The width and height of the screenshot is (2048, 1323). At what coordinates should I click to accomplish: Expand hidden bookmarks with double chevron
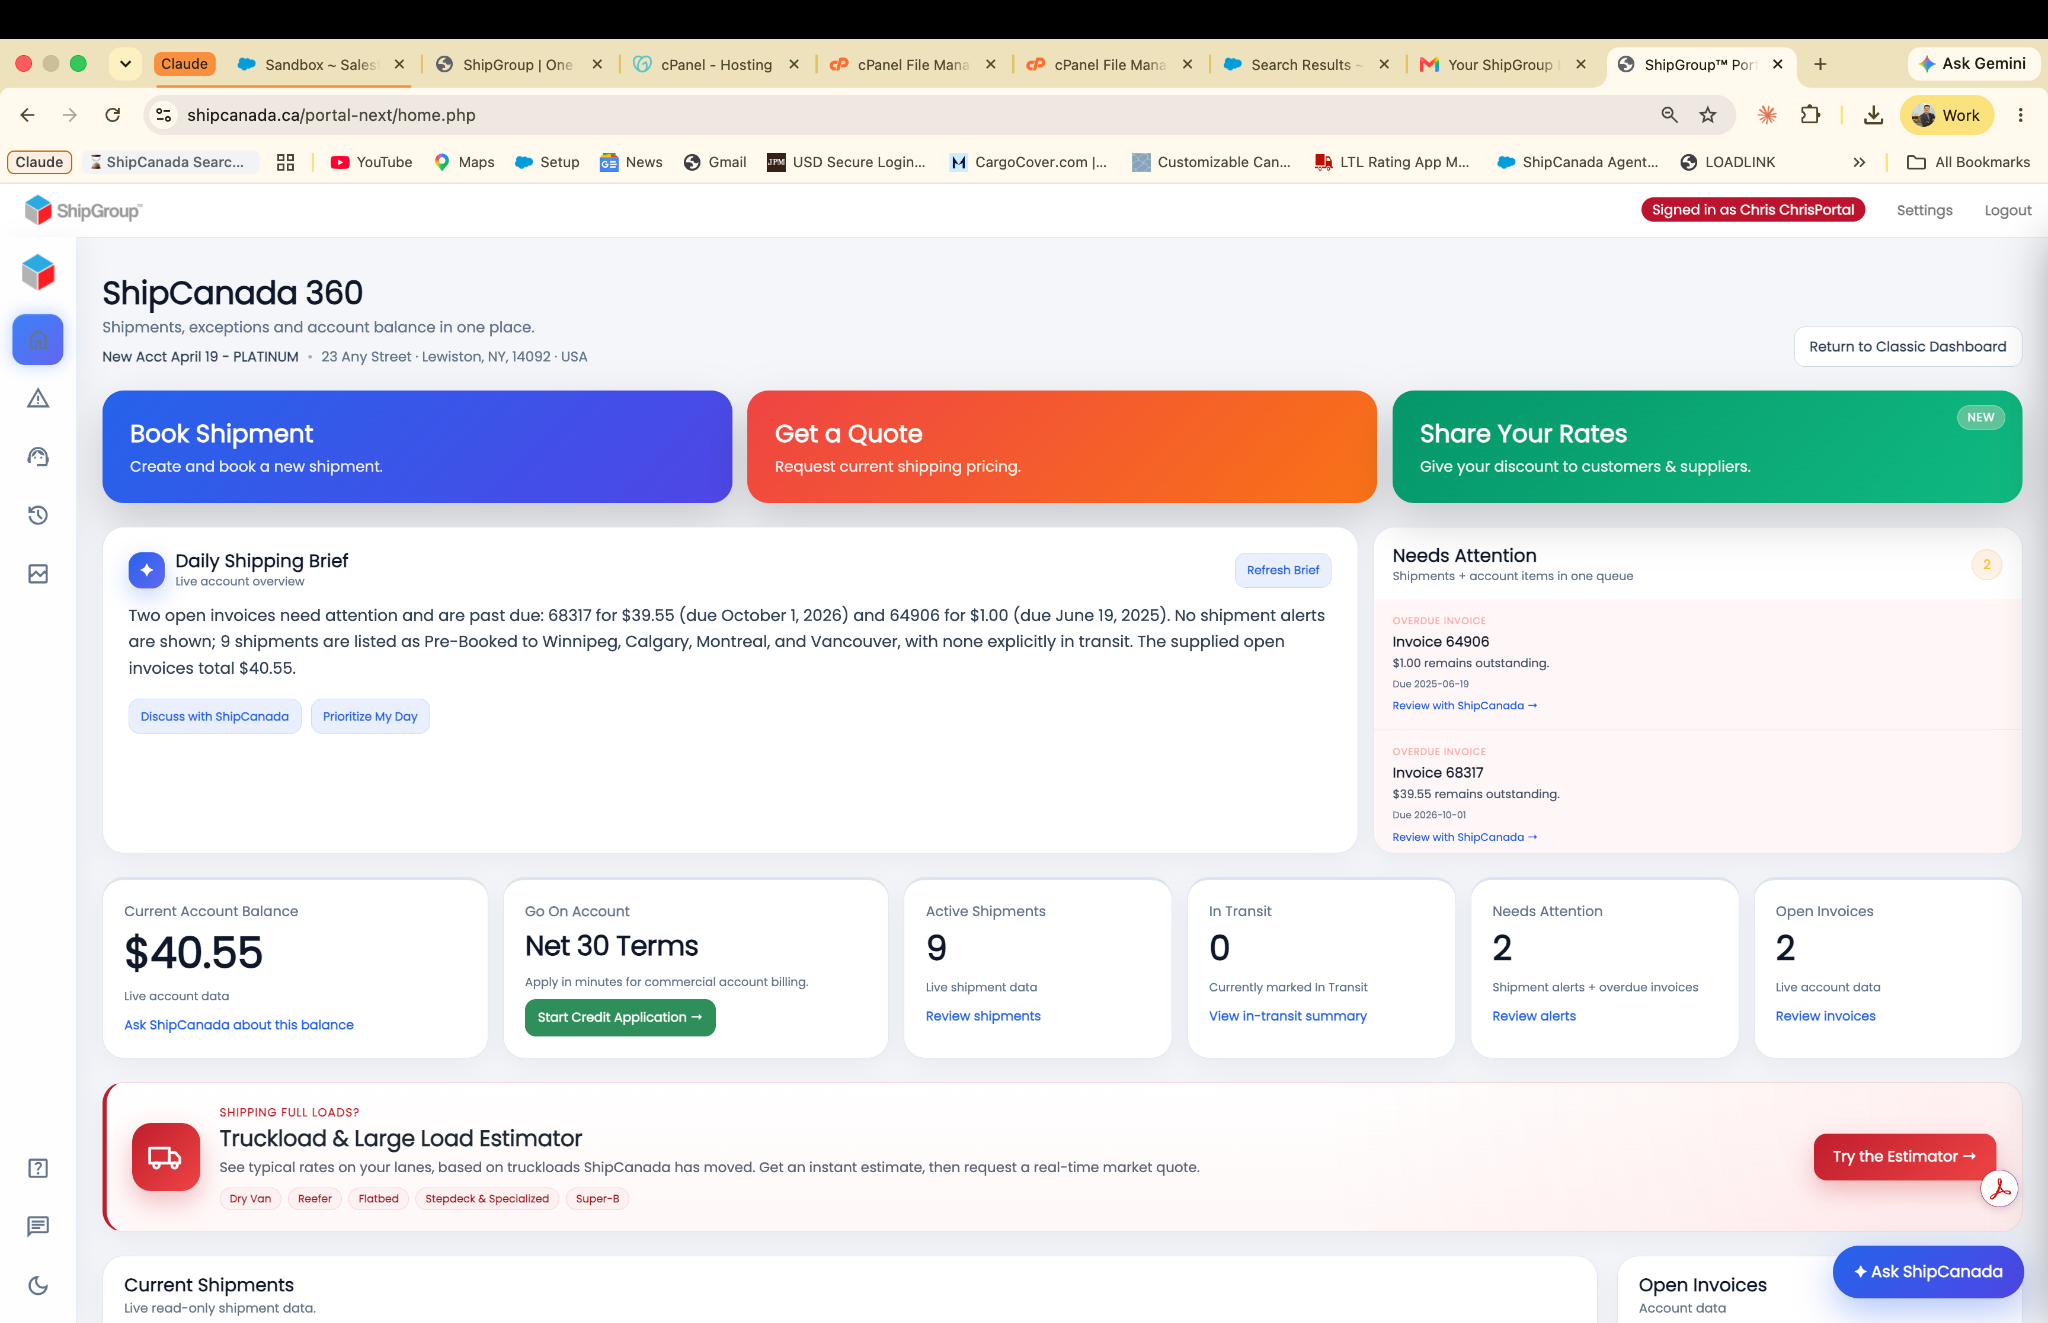[1859, 162]
